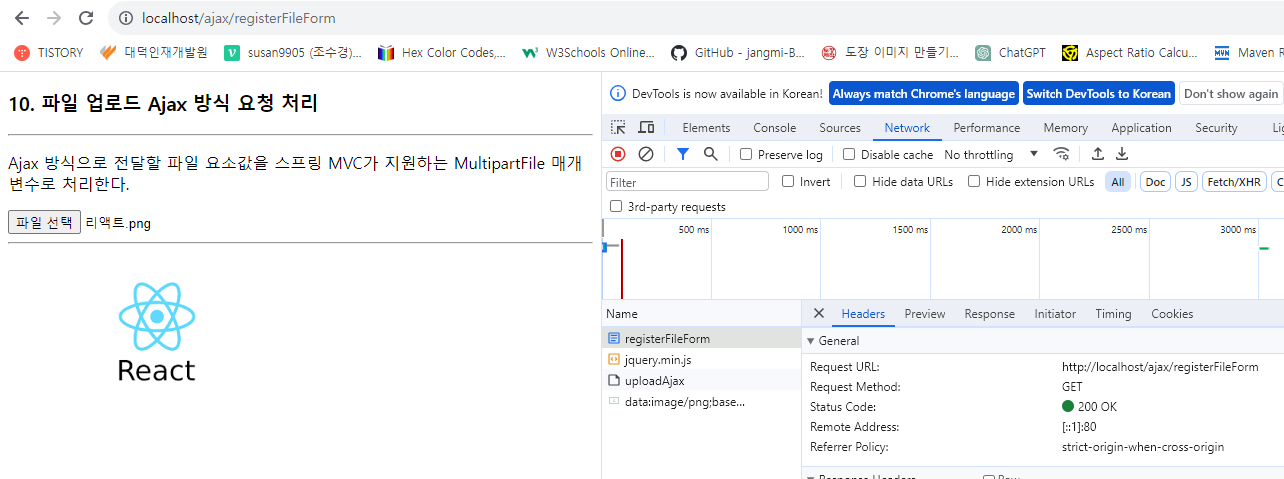
Task: Open the No throttling dropdown
Action: pos(992,155)
